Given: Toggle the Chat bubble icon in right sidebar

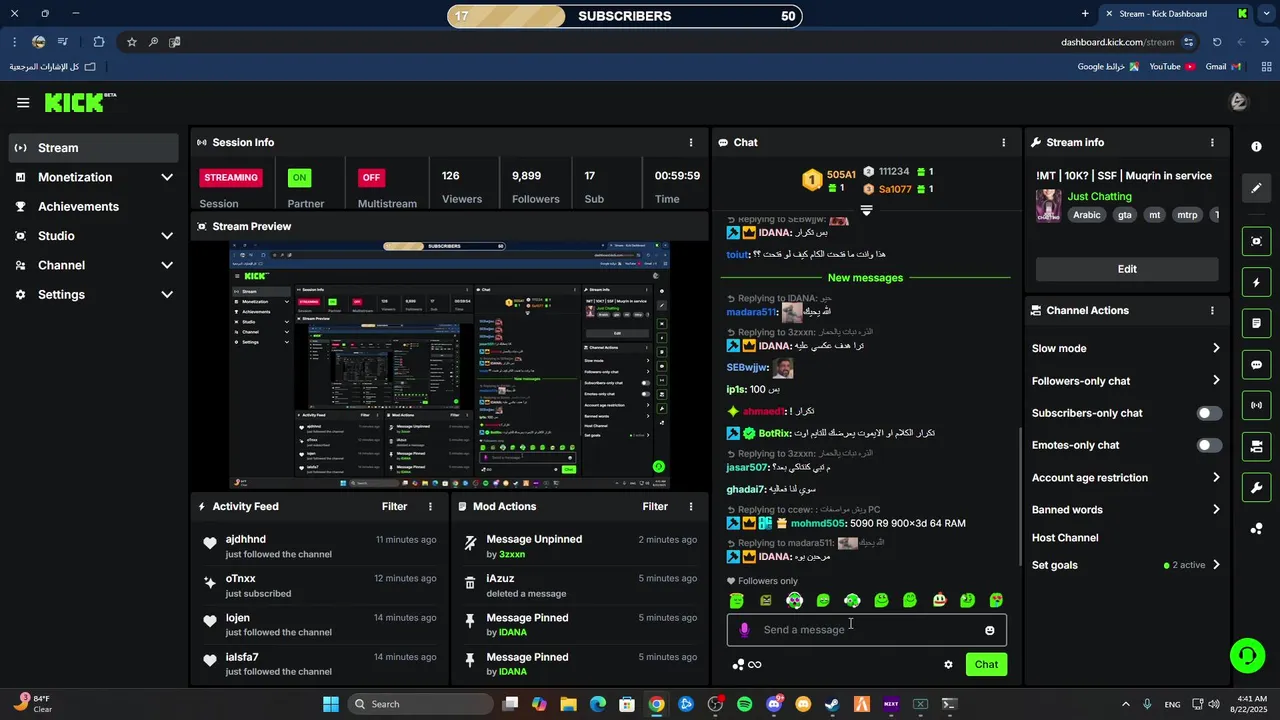Looking at the screenshot, I should point(1256,365).
